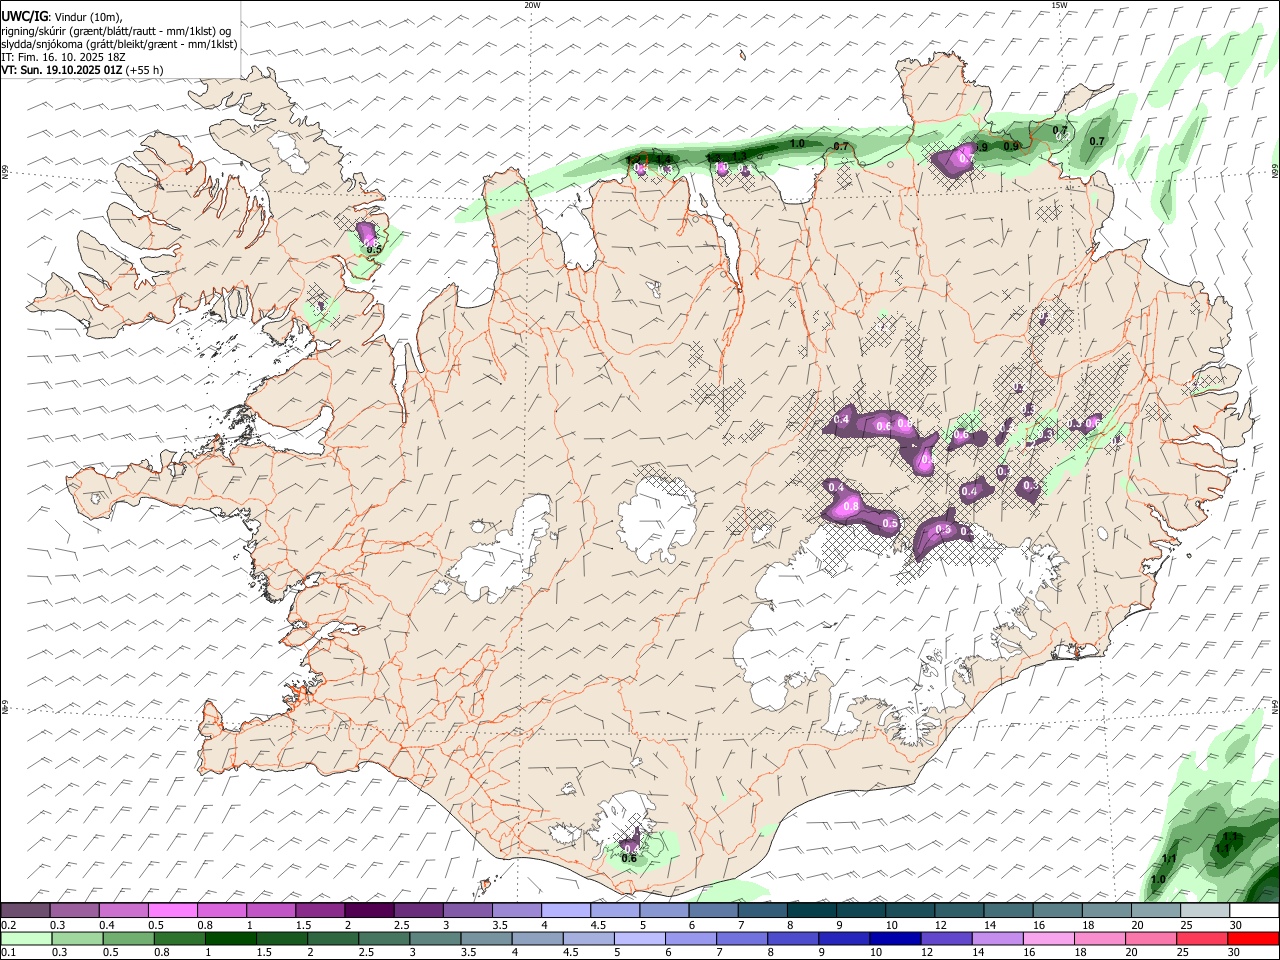Image resolution: width=1280 pixels, height=960 pixels.
Task: Click the pale green 0.1 swatch in lower legend row
Action: [25, 938]
